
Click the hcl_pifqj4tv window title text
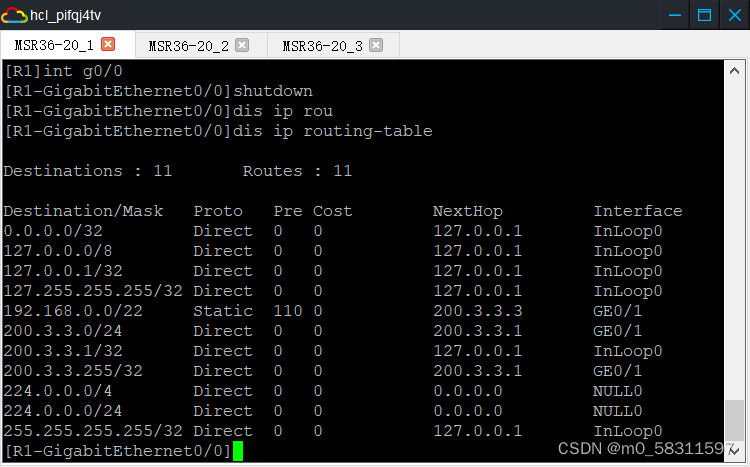[66, 15]
